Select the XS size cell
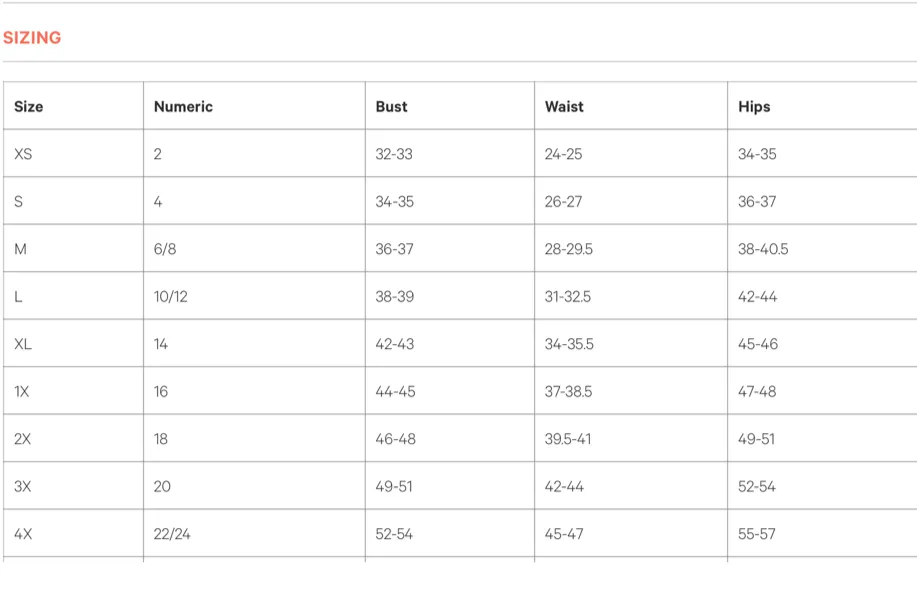Image resolution: width=917 pixels, height=592 pixels. pos(23,154)
